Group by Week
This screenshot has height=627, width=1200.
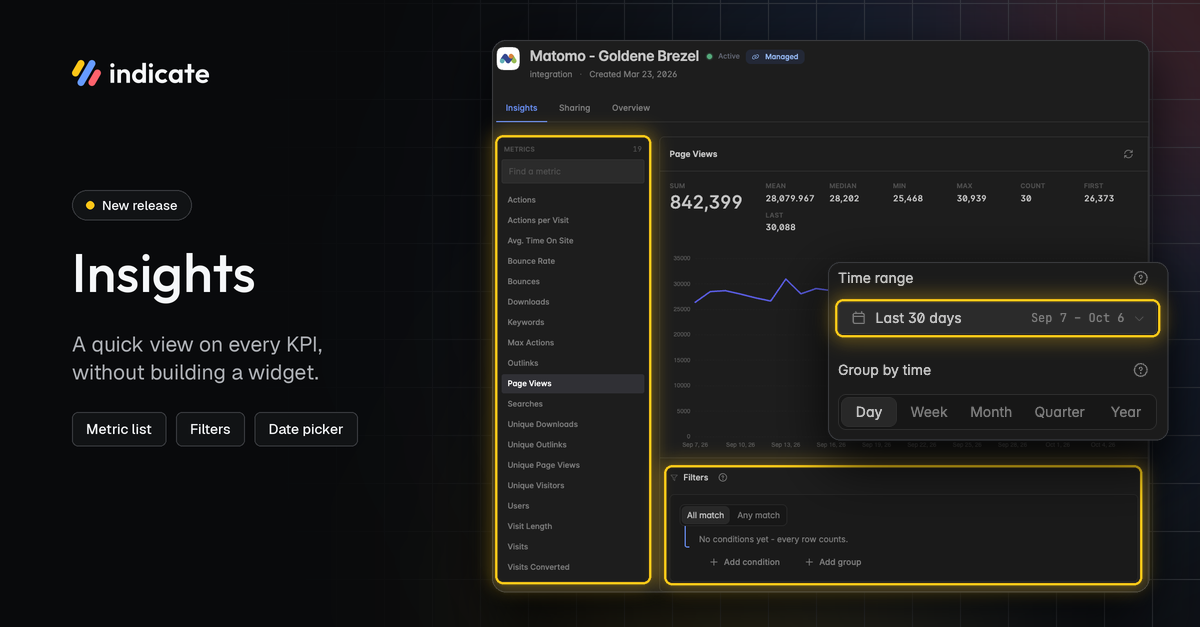click(929, 412)
